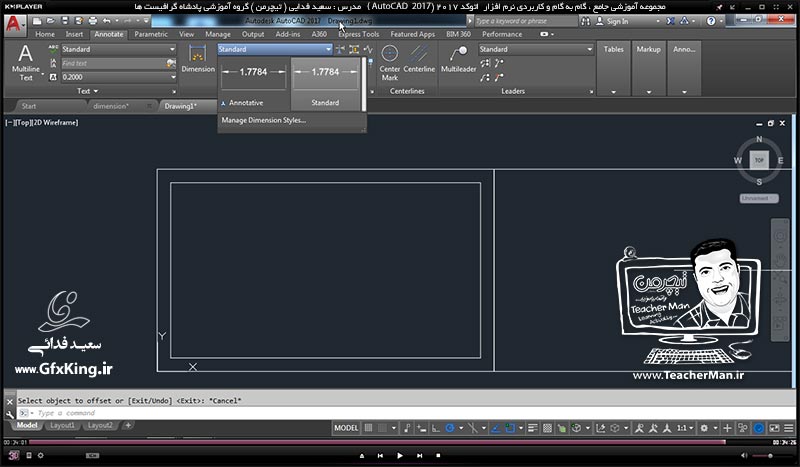The width and height of the screenshot is (800, 467).
Task: Click the MODEL button in status bar
Action: pos(346,428)
